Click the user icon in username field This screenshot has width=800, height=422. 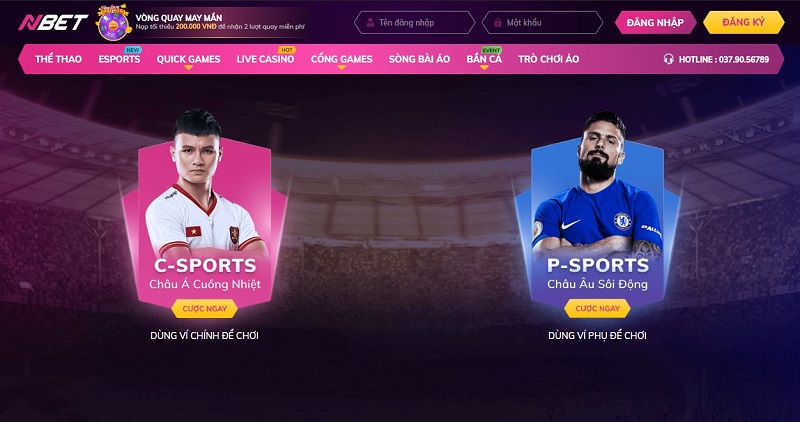(370, 23)
